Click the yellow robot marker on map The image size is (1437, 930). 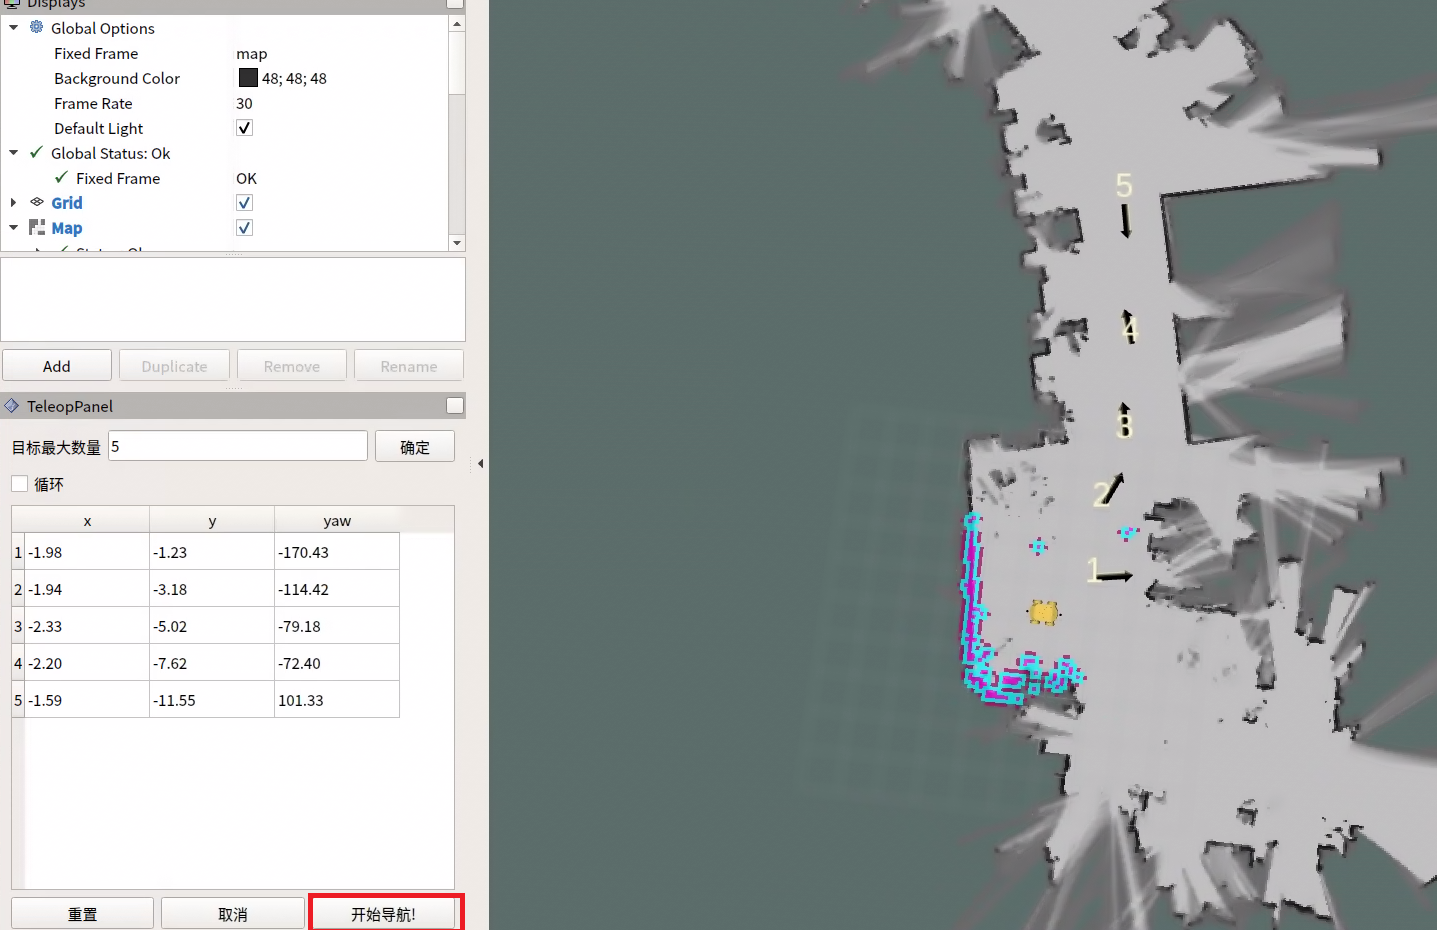click(1043, 612)
